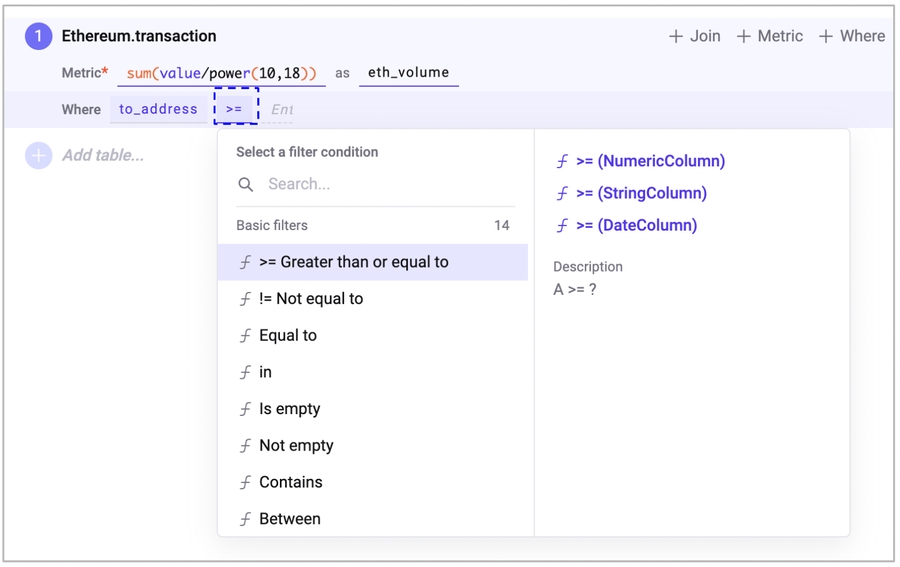Focus the filter condition search field
The image size is (900, 567).
(385, 185)
